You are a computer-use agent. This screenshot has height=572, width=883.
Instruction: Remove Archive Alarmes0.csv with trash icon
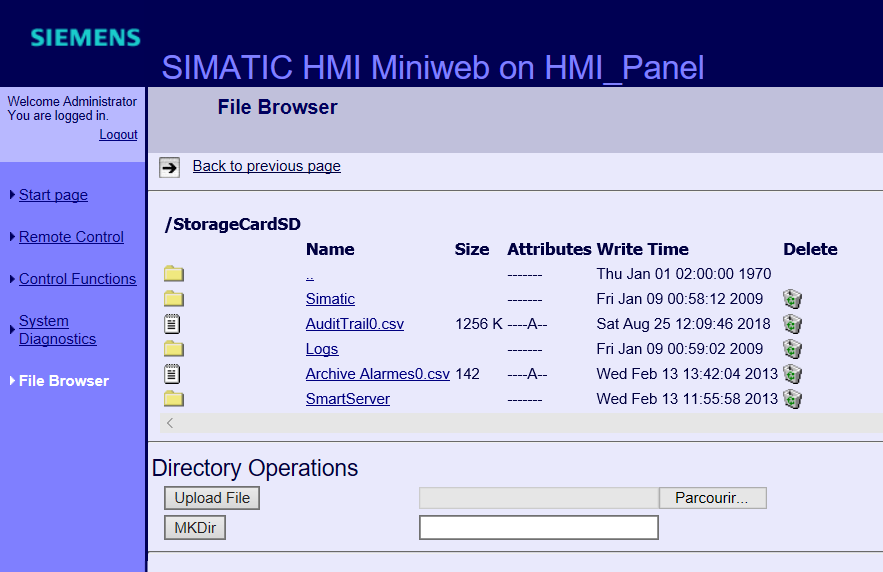tap(792, 374)
